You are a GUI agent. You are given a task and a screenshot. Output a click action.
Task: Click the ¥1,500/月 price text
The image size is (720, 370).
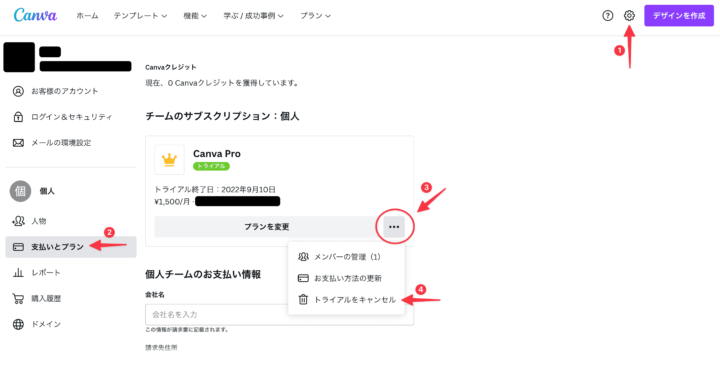(x=172, y=201)
